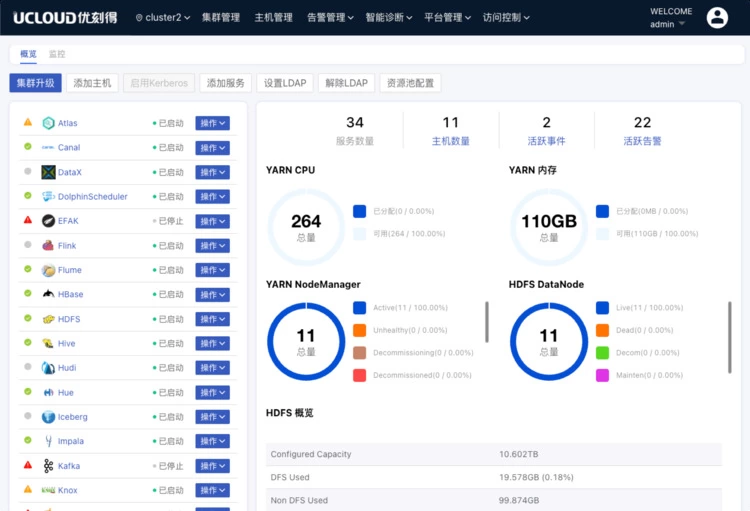The height and width of the screenshot is (511, 750).
Task: Expand the 操作 dropdown for Atlas
Action: (x=212, y=123)
